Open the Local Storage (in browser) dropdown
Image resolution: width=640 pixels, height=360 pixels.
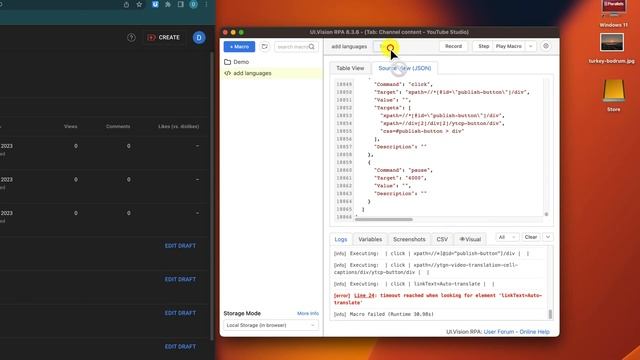[x=271, y=325]
